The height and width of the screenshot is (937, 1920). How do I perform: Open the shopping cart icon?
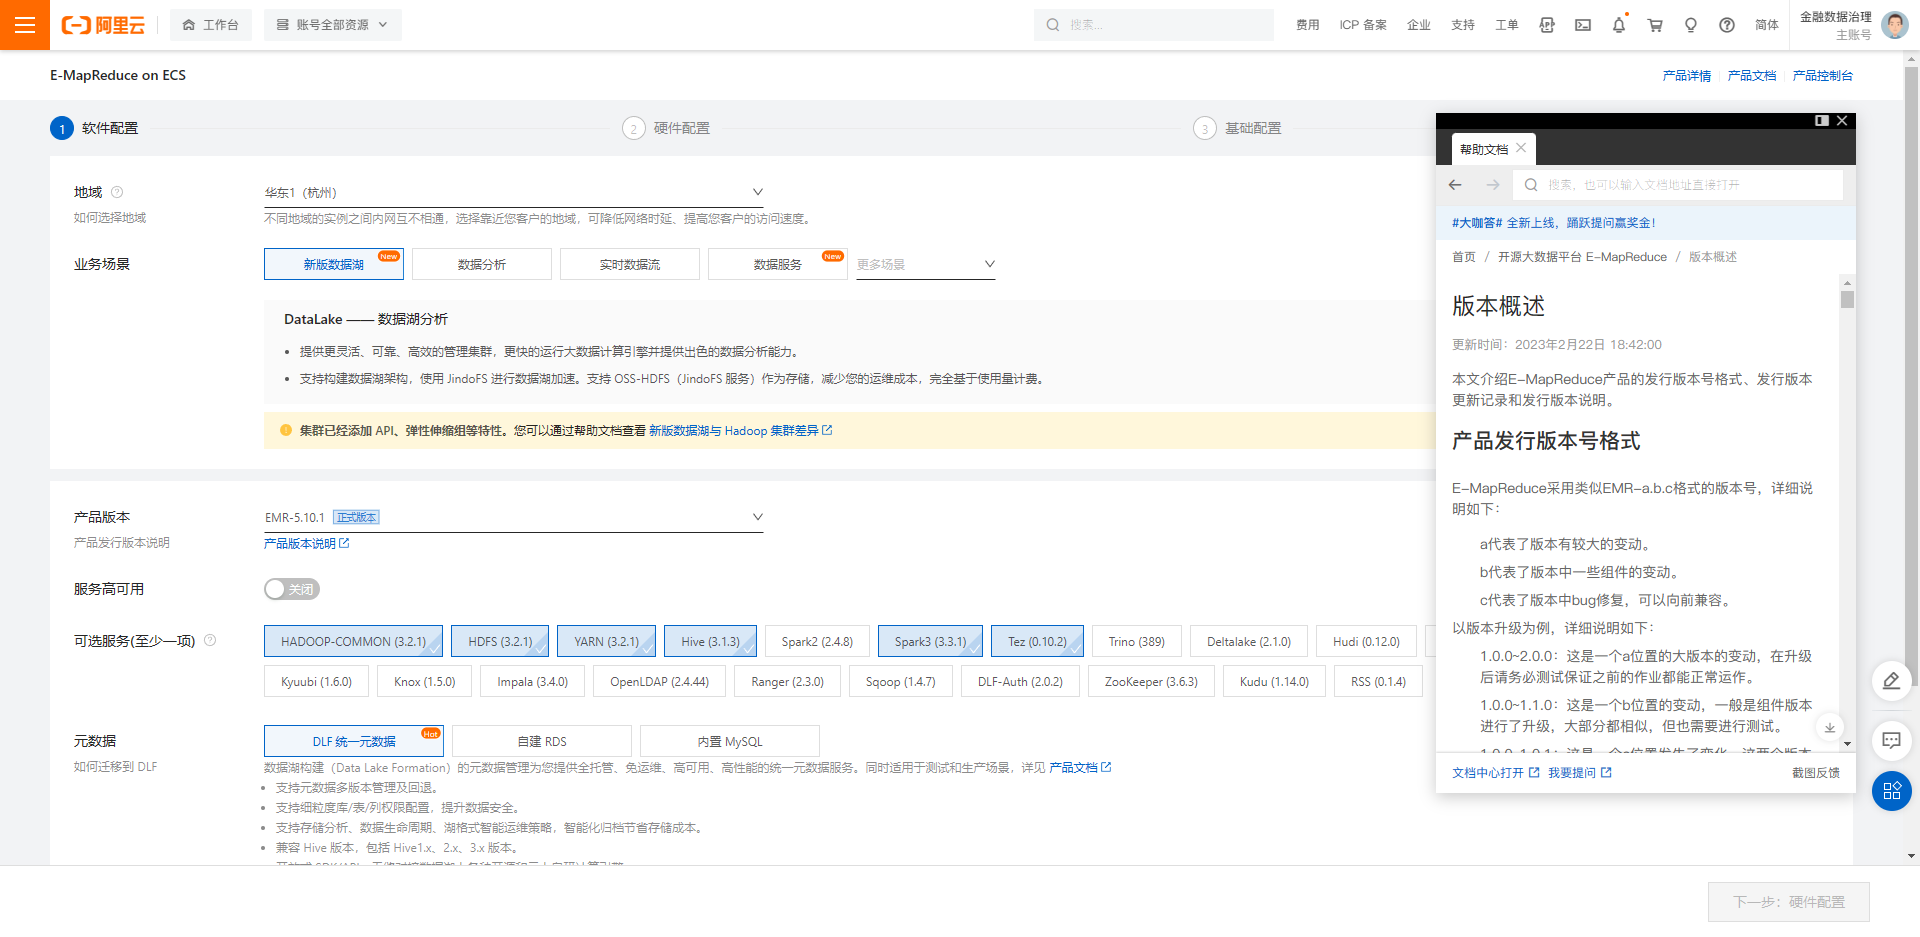point(1655,25)
